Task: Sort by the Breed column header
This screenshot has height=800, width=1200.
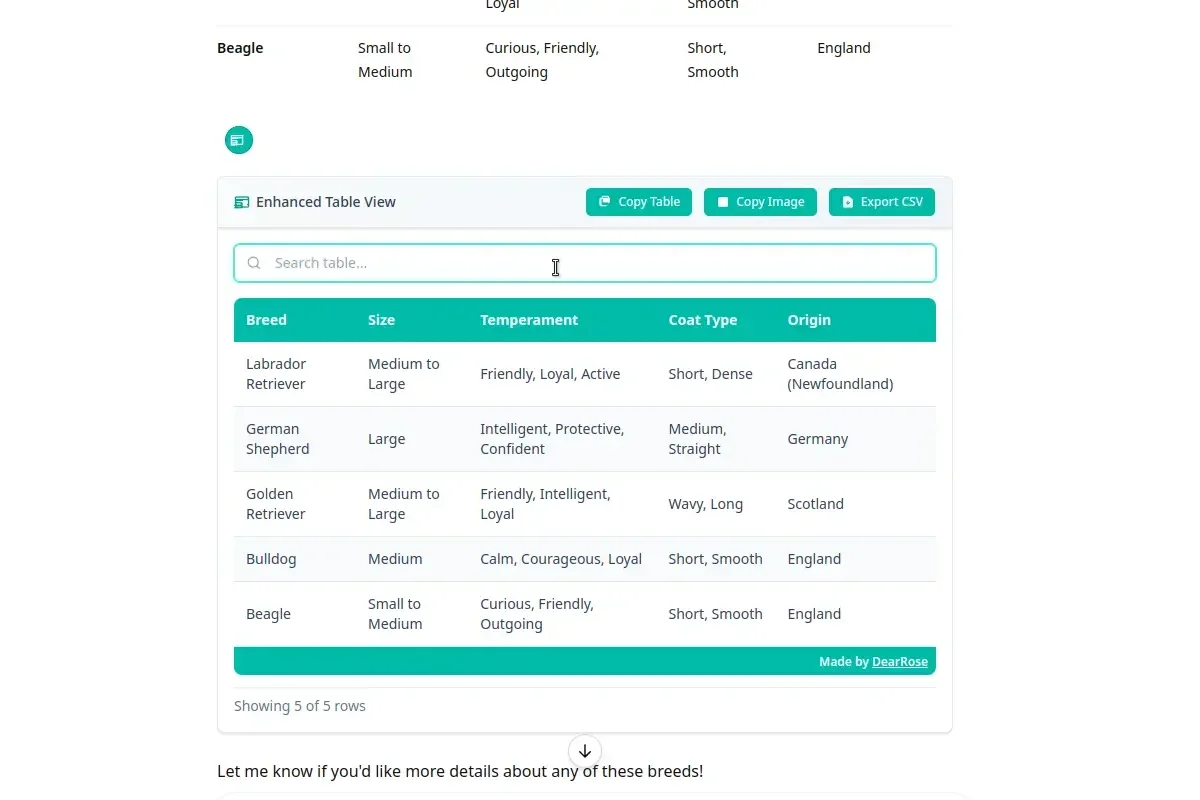Action: (x=266, y=320)
